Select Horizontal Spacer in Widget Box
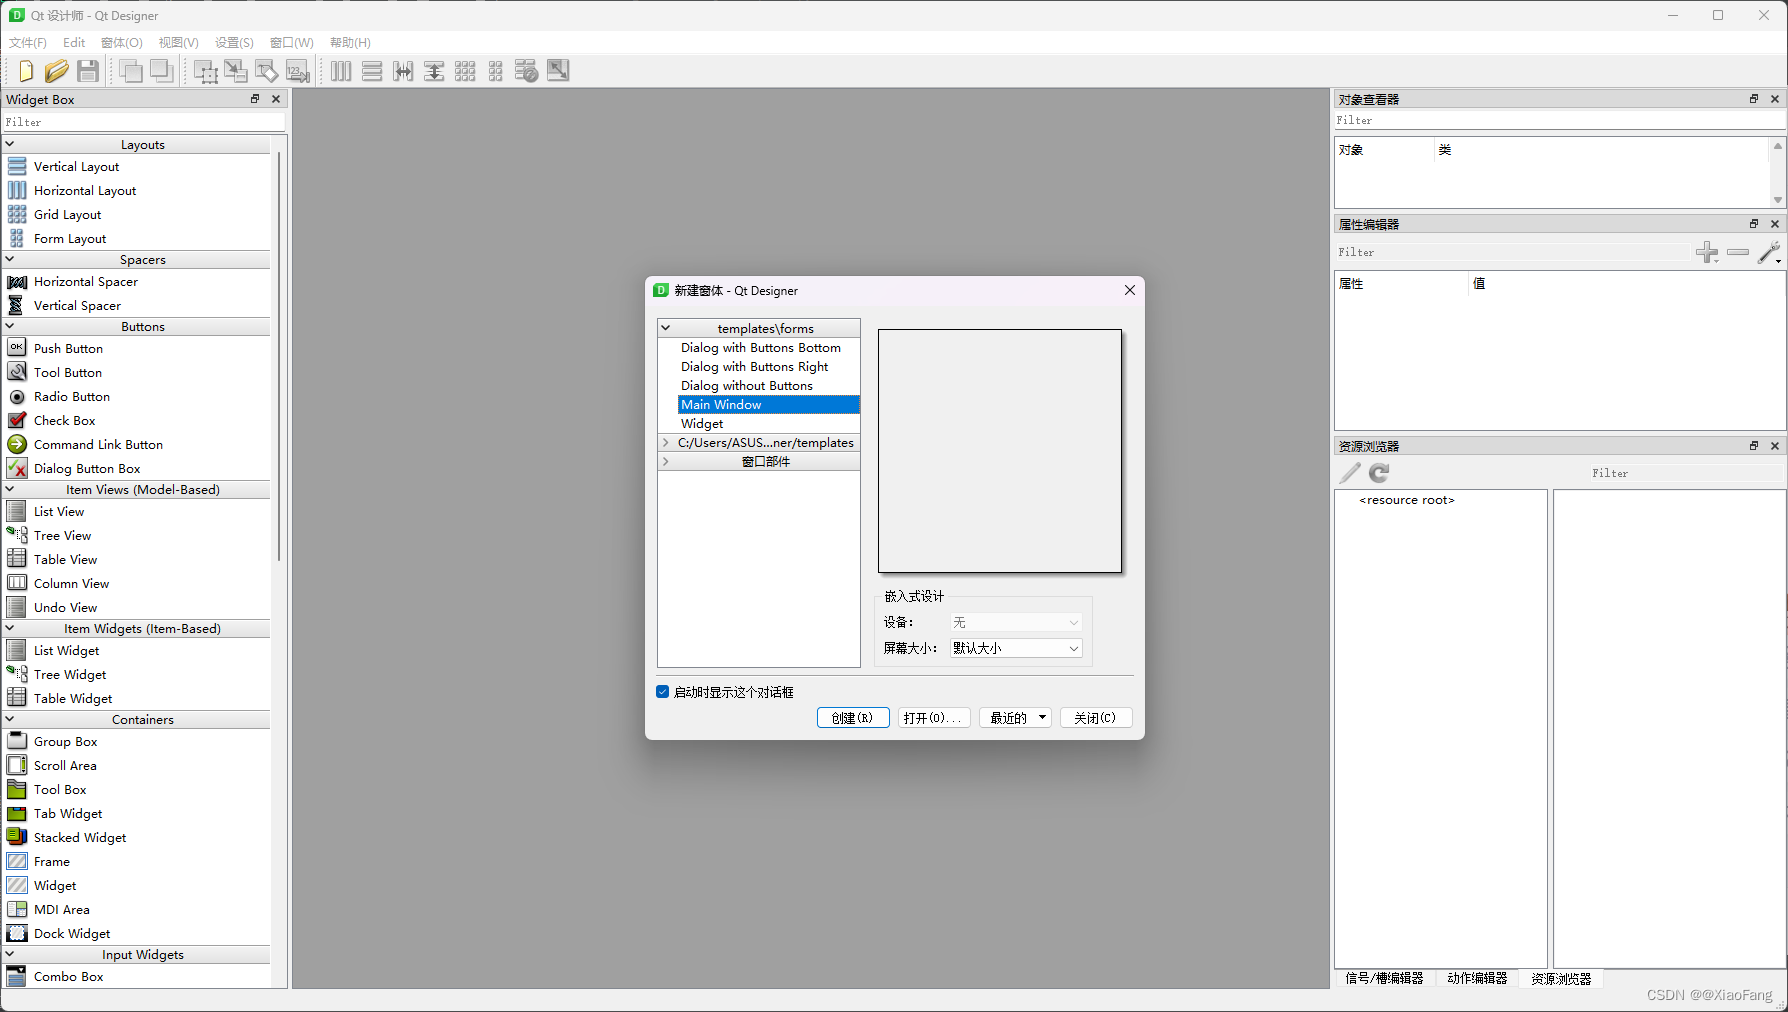Image resolution: width=1788 pixels, height=1012 pixels. [86, 281]
